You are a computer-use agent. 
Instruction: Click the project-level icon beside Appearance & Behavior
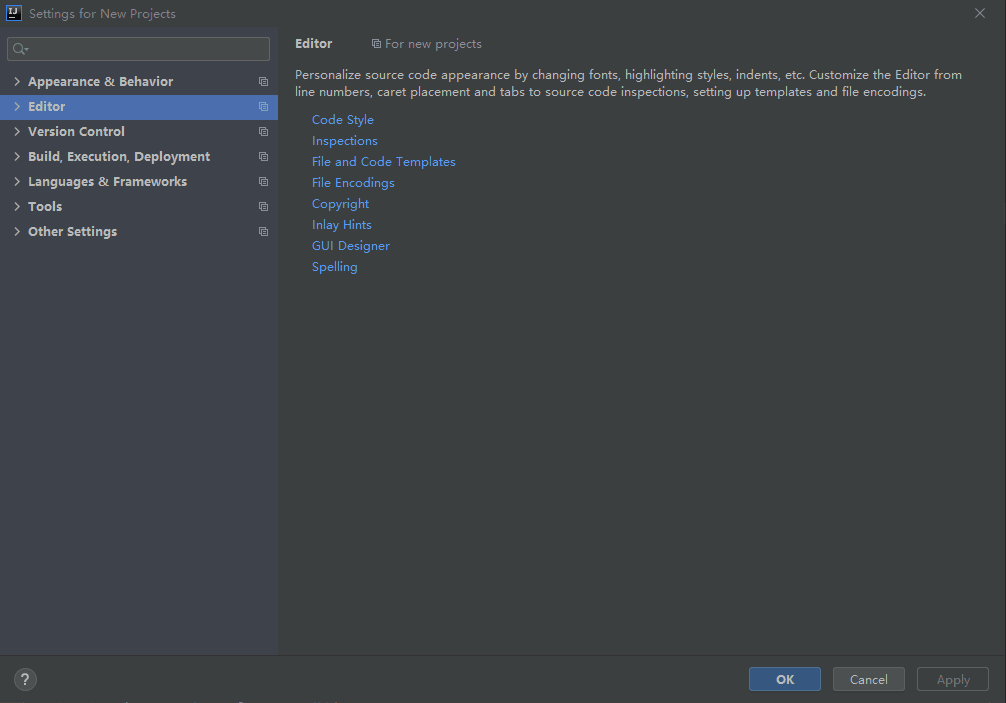point(263,81)
